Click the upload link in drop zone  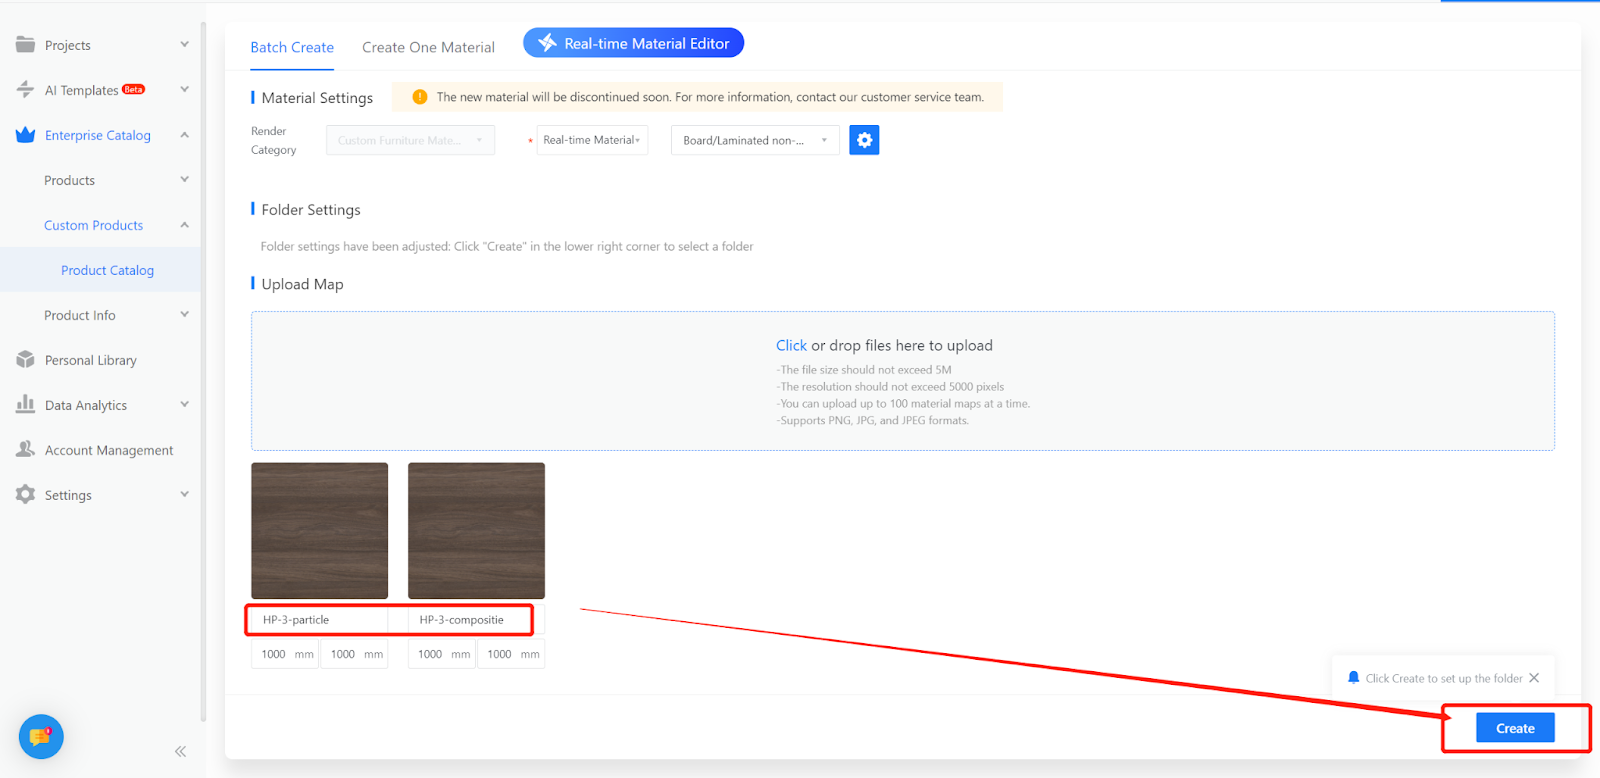(x=791, y=345)
